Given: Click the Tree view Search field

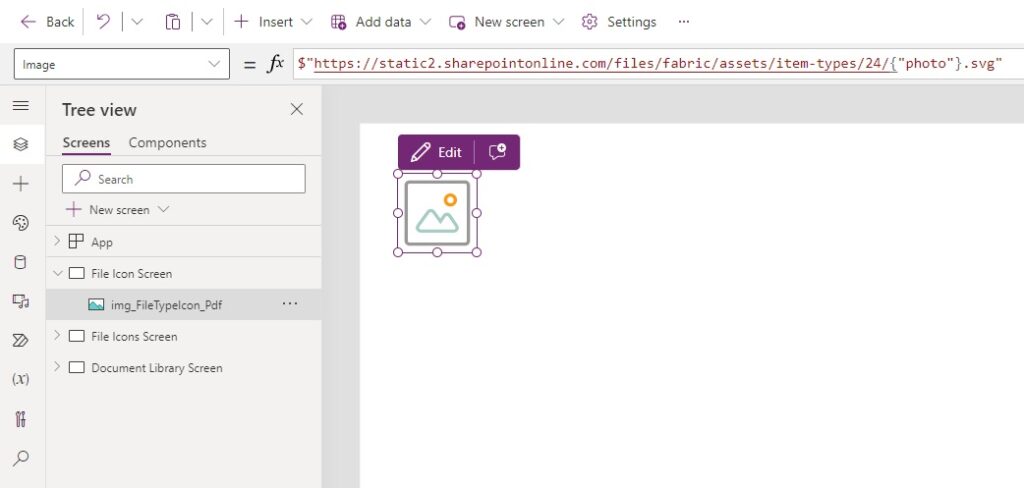Looking at the screenshot, I should pyautogui.click(x=184, y=179).
